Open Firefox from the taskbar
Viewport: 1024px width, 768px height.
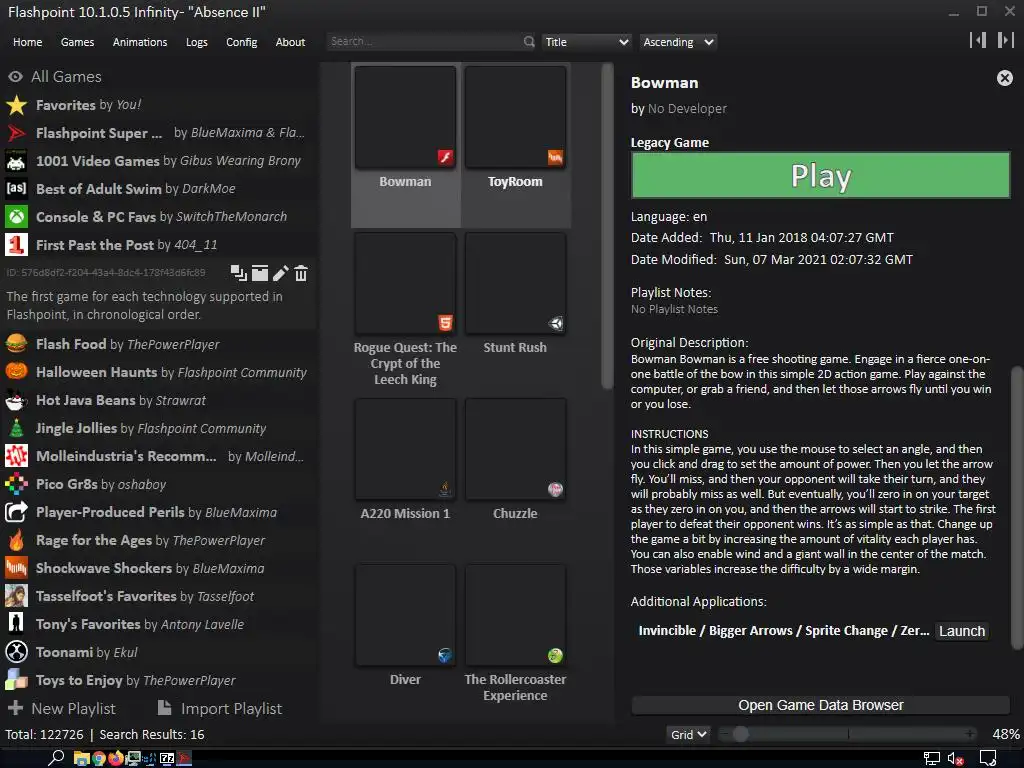coord(116,758)
